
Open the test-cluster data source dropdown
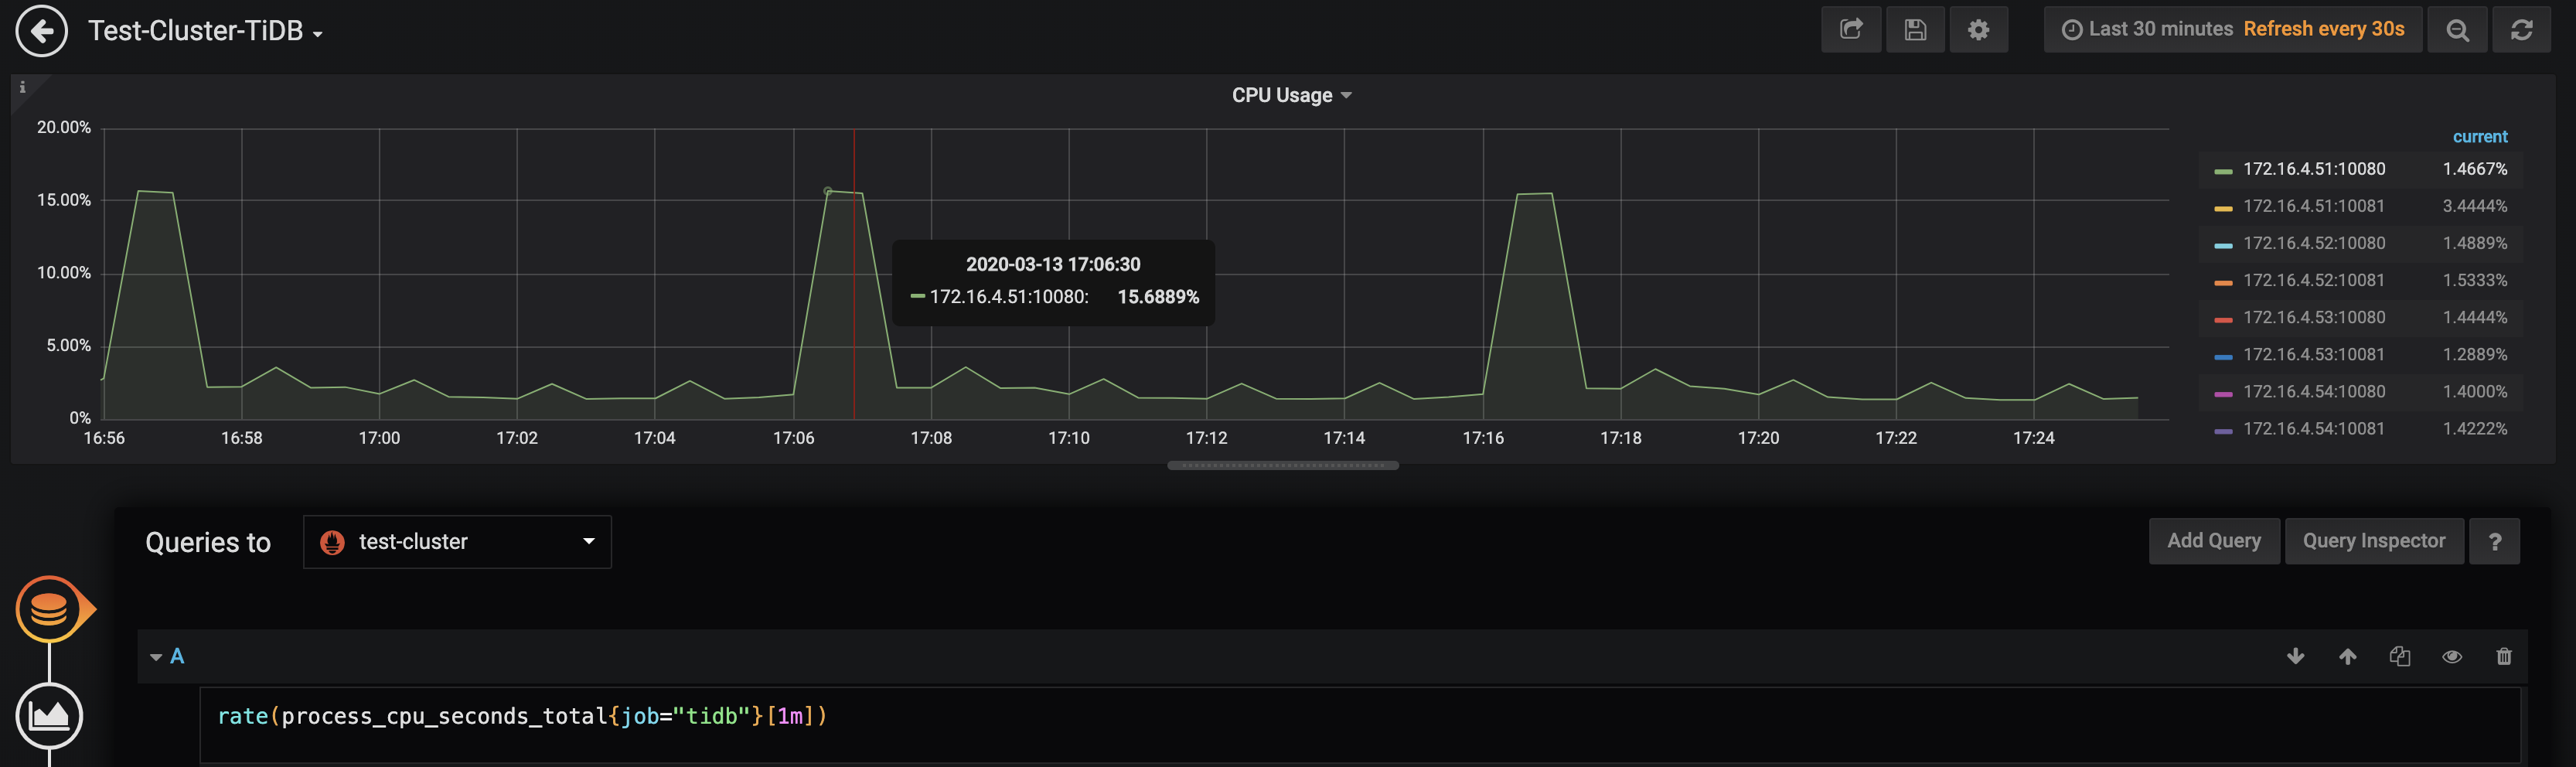[457, 541]
